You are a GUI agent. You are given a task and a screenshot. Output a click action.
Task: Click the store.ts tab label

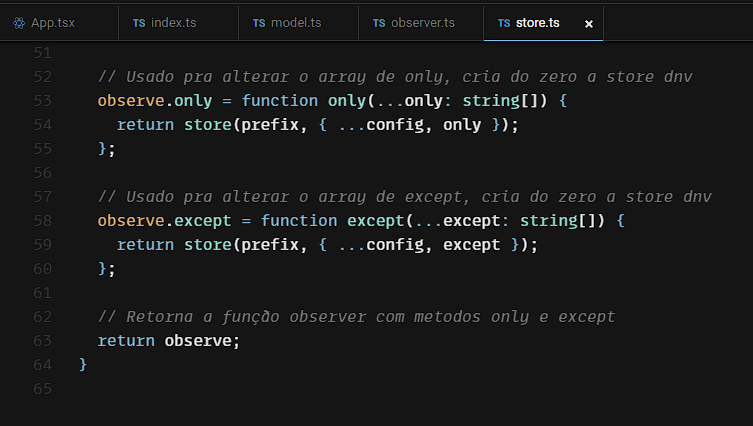point(538,22)
